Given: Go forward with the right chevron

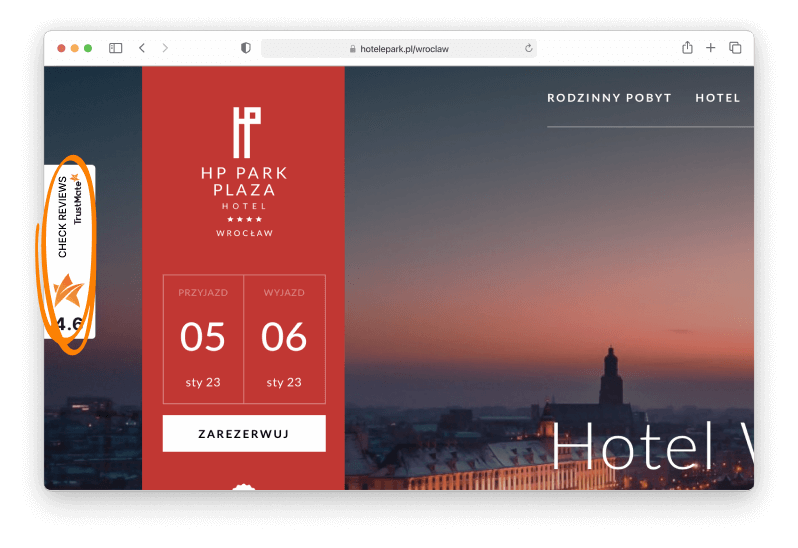Looking at the screenshot, I should (165, 48).
